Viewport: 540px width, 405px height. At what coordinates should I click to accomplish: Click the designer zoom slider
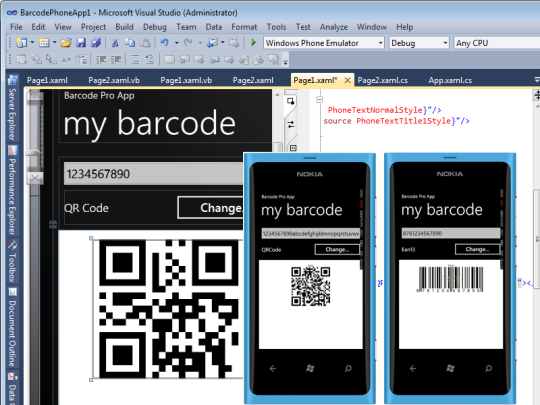coord(35,134)
